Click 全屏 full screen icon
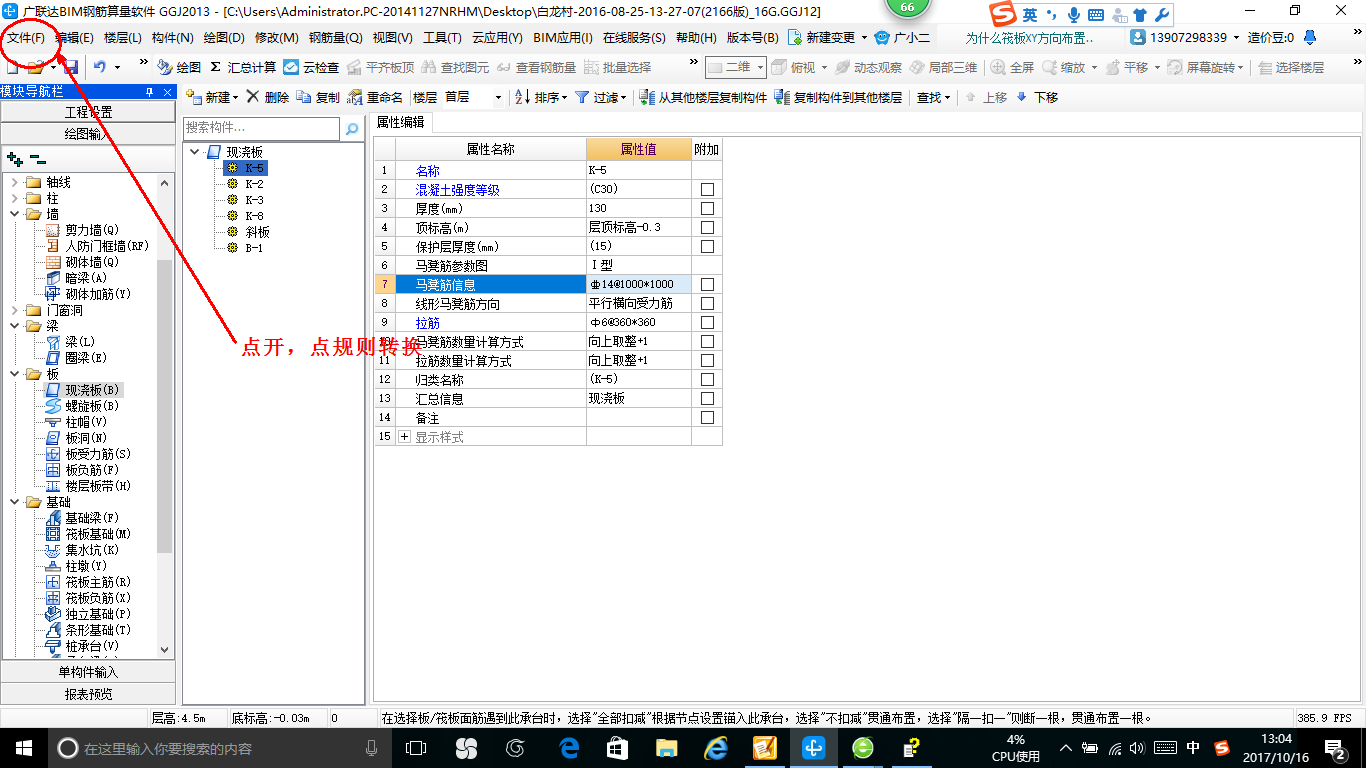 point(1013,67)
